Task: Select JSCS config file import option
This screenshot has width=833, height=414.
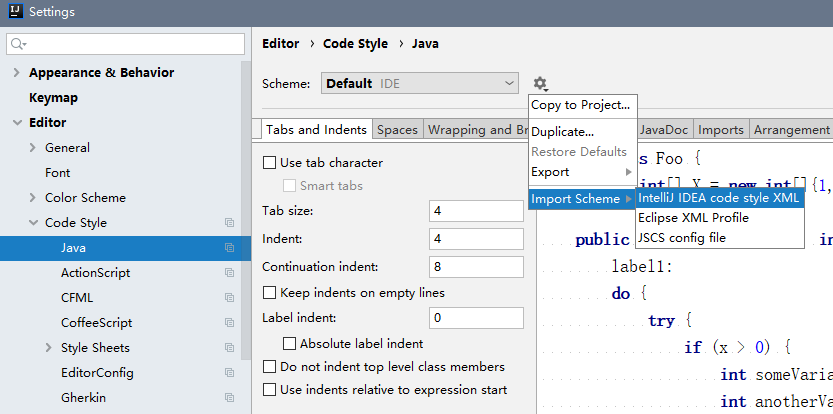Action: [720, 238]
